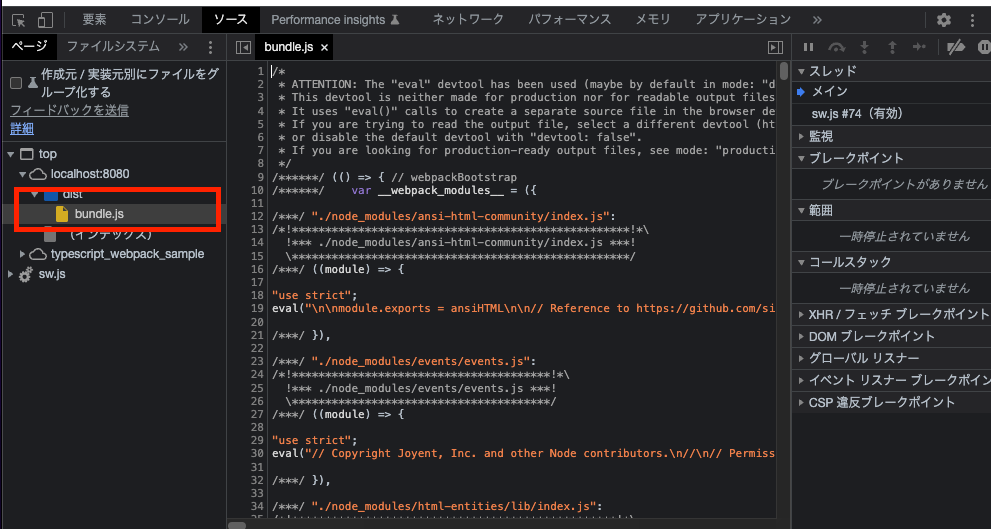The width and height of the screenshot is (991, 529).
Task: Switch to the メモリ tab
Action: [x=653, y=20]
